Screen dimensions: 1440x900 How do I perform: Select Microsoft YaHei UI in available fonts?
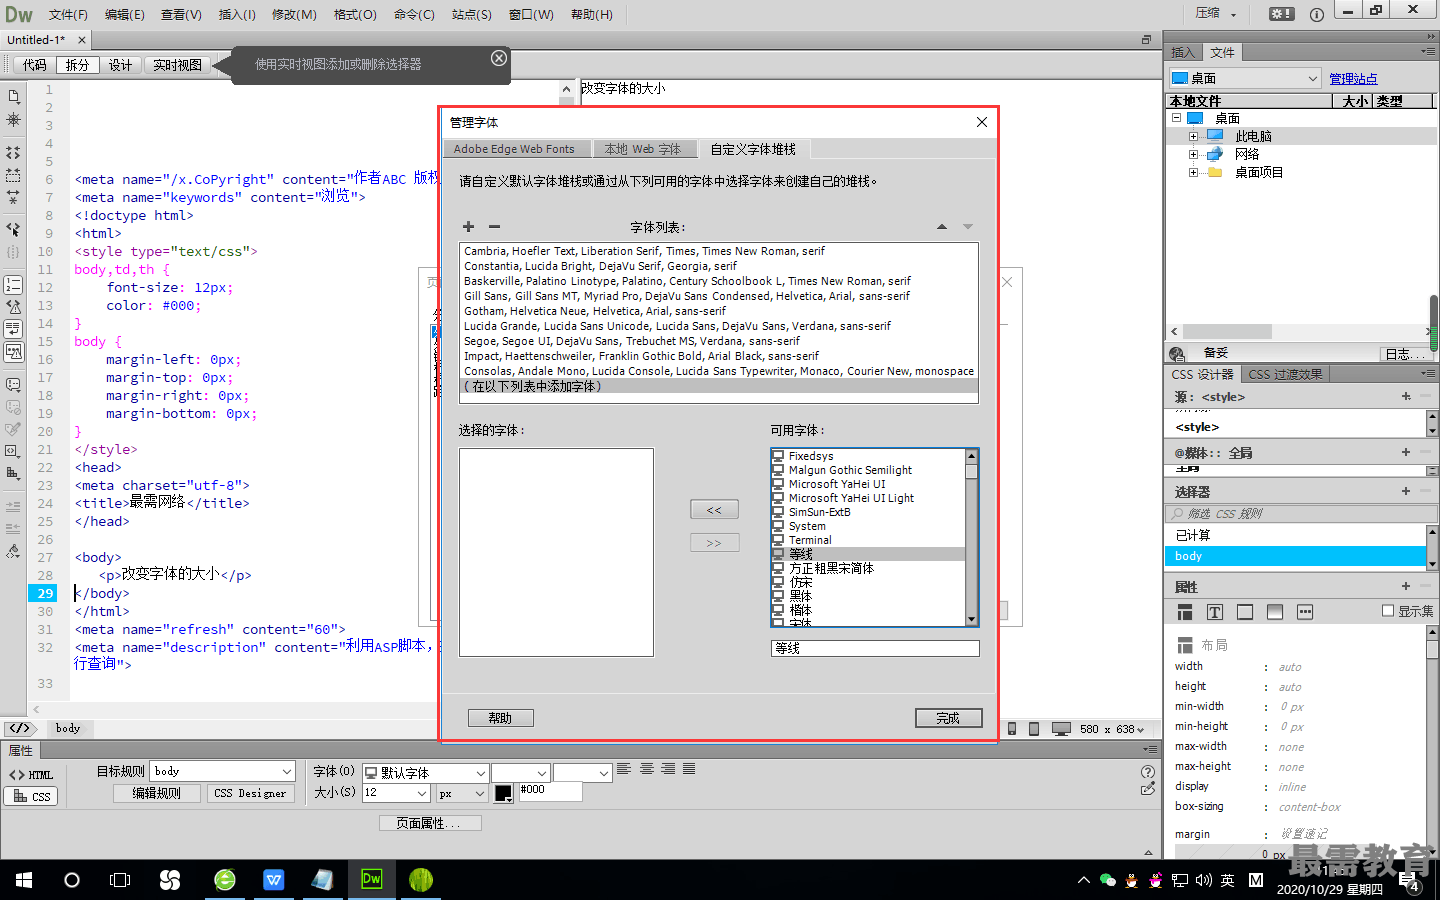837,484
